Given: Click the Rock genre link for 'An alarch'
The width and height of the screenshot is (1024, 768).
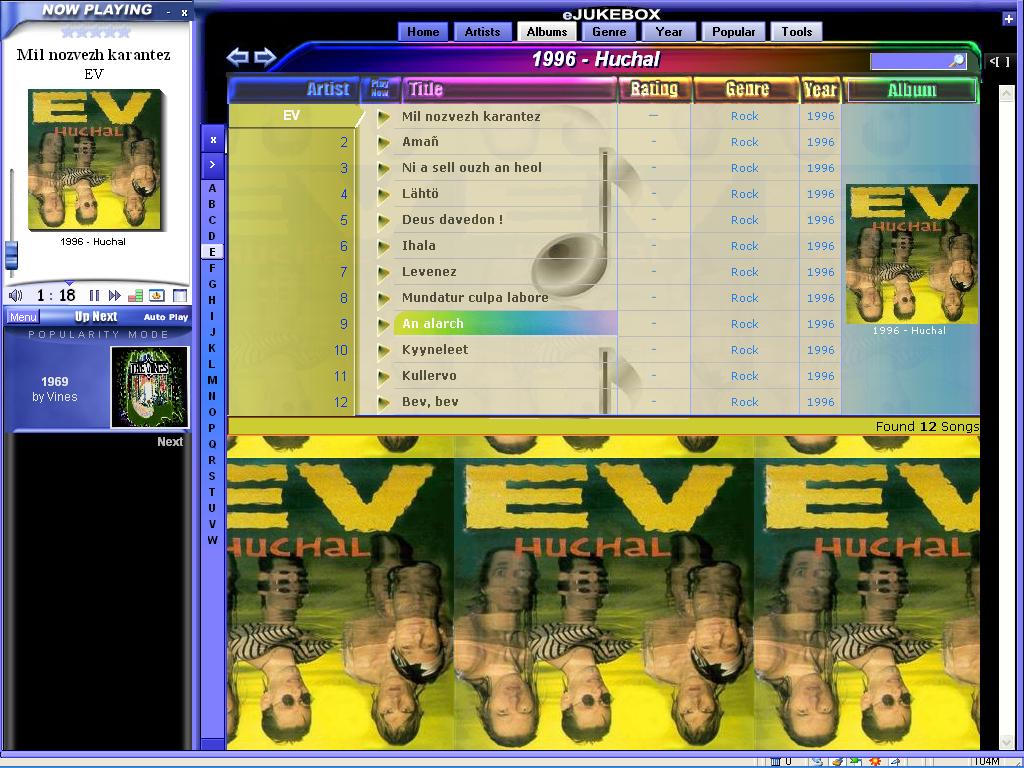Looking at the screenshot, I should click(744, 324).
